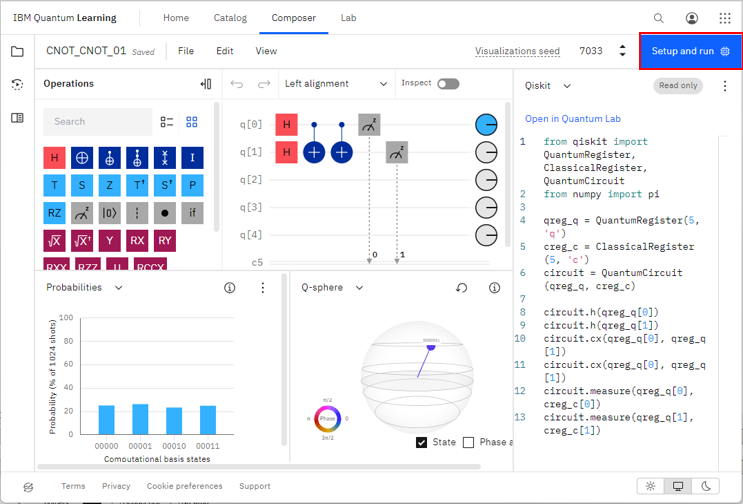The width and height of the screenshot is (743, 504).
Task: Adjust visualizations seed stepper arrows
Action: tap(623, 51)
